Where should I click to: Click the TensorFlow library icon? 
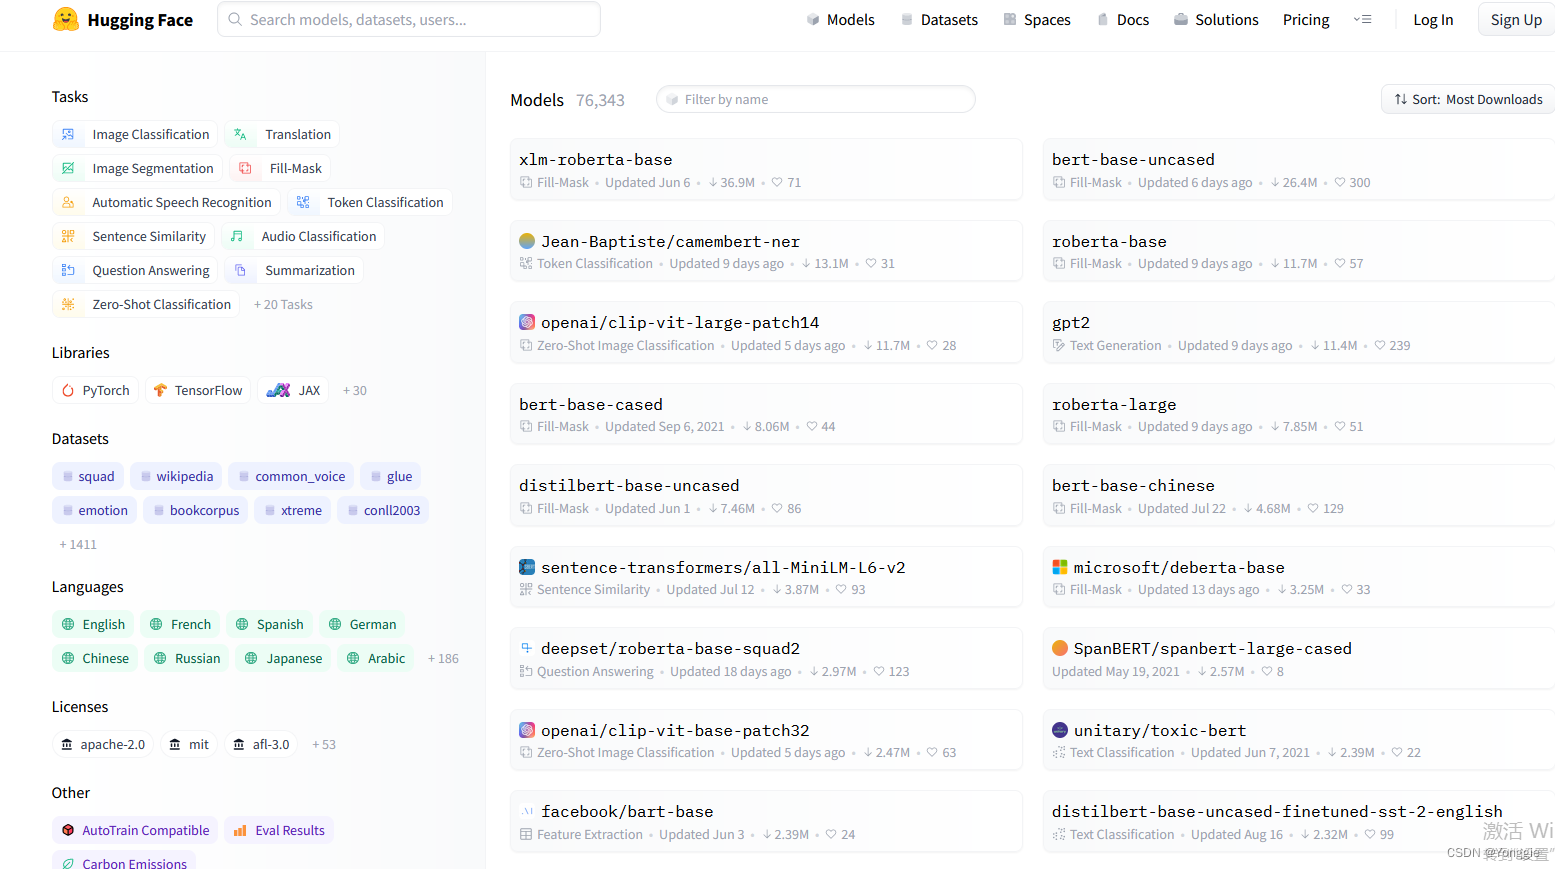160,390
